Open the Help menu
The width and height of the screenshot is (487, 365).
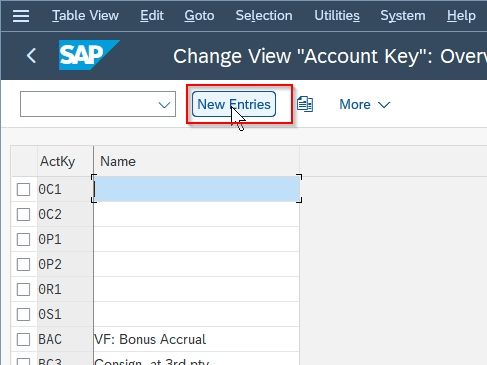tap(461, 16)
